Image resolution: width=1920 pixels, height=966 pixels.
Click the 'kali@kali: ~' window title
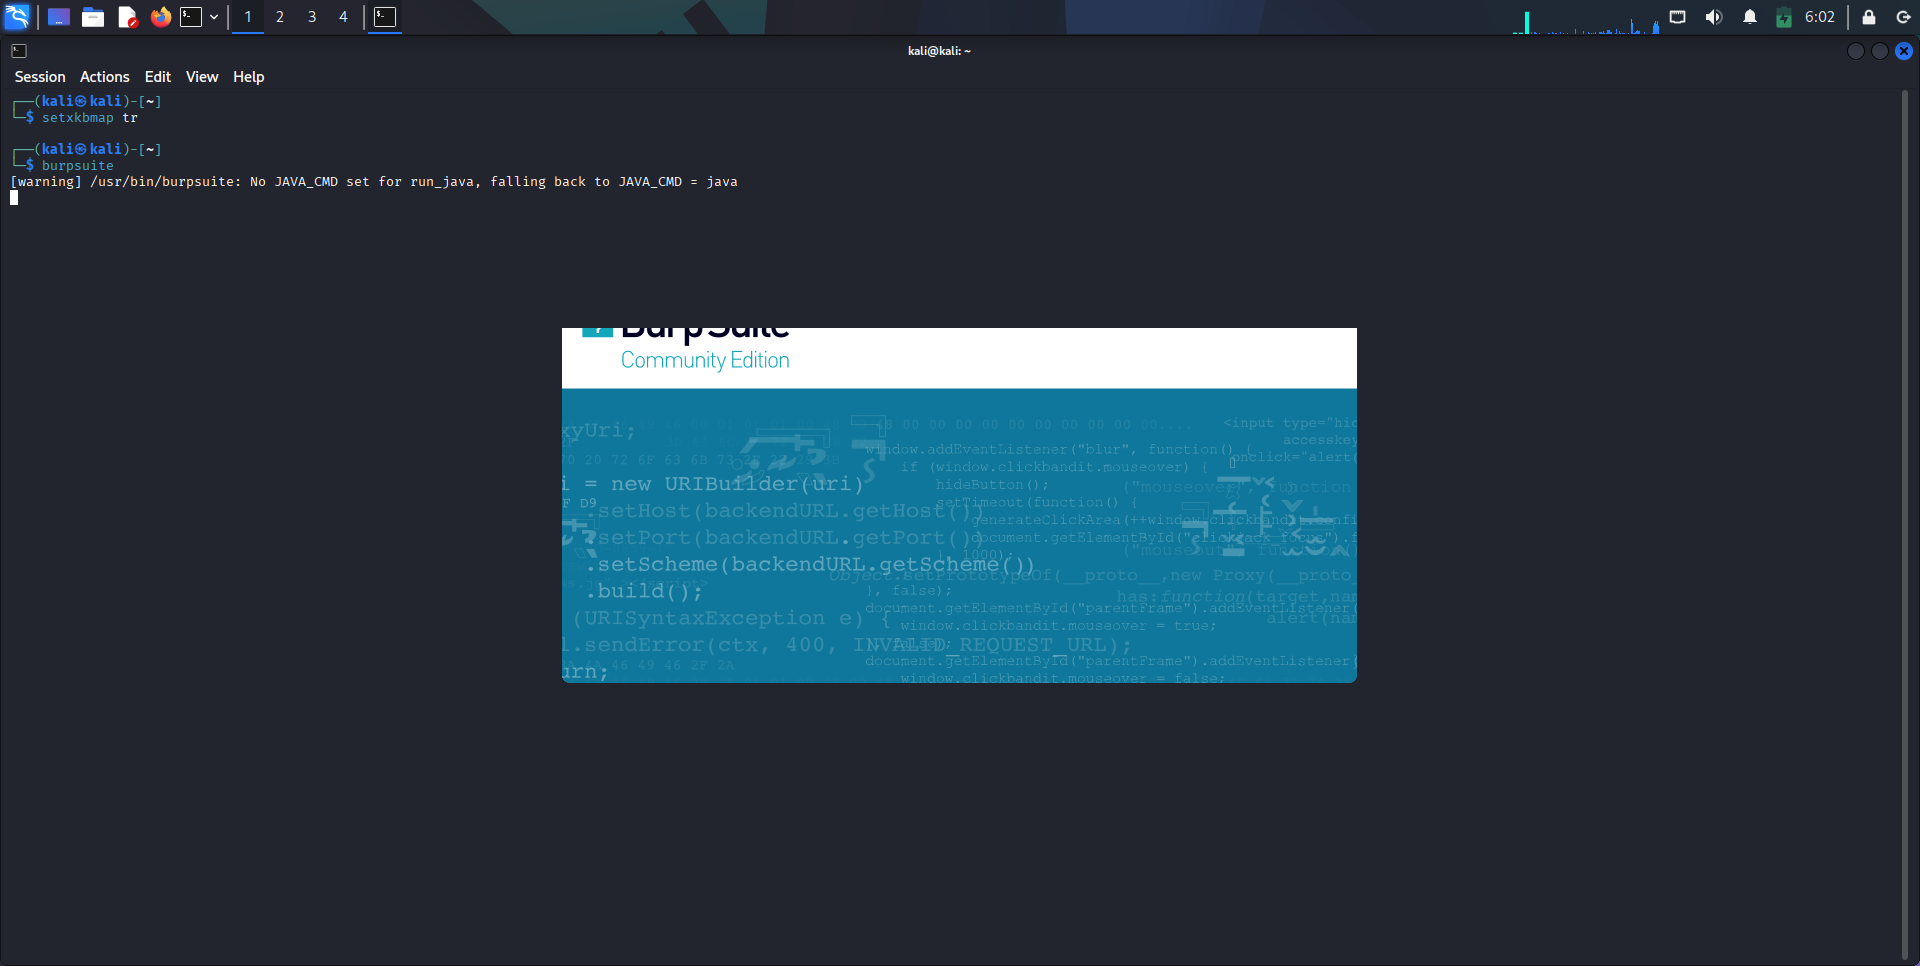pos(939,51)
